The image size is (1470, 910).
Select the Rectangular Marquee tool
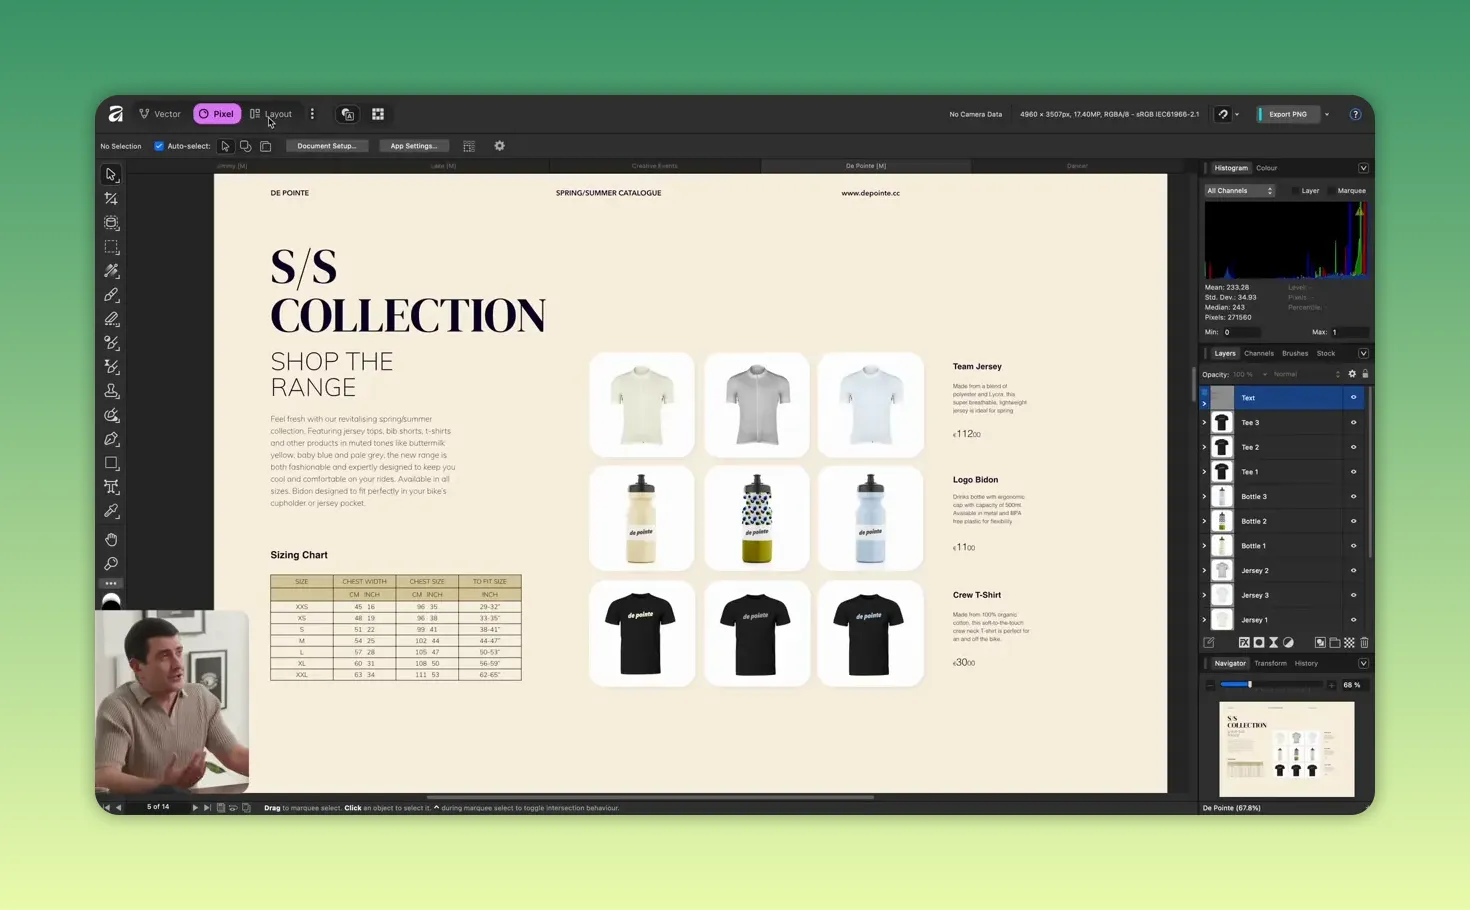[x=111, y=247]
